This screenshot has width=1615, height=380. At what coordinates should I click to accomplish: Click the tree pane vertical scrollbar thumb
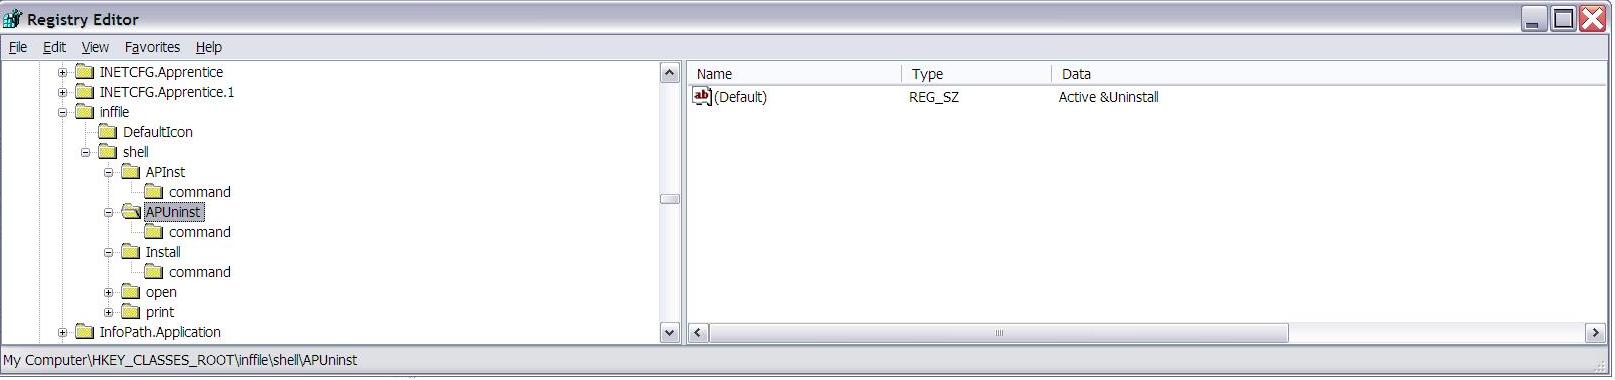[670, 199]
